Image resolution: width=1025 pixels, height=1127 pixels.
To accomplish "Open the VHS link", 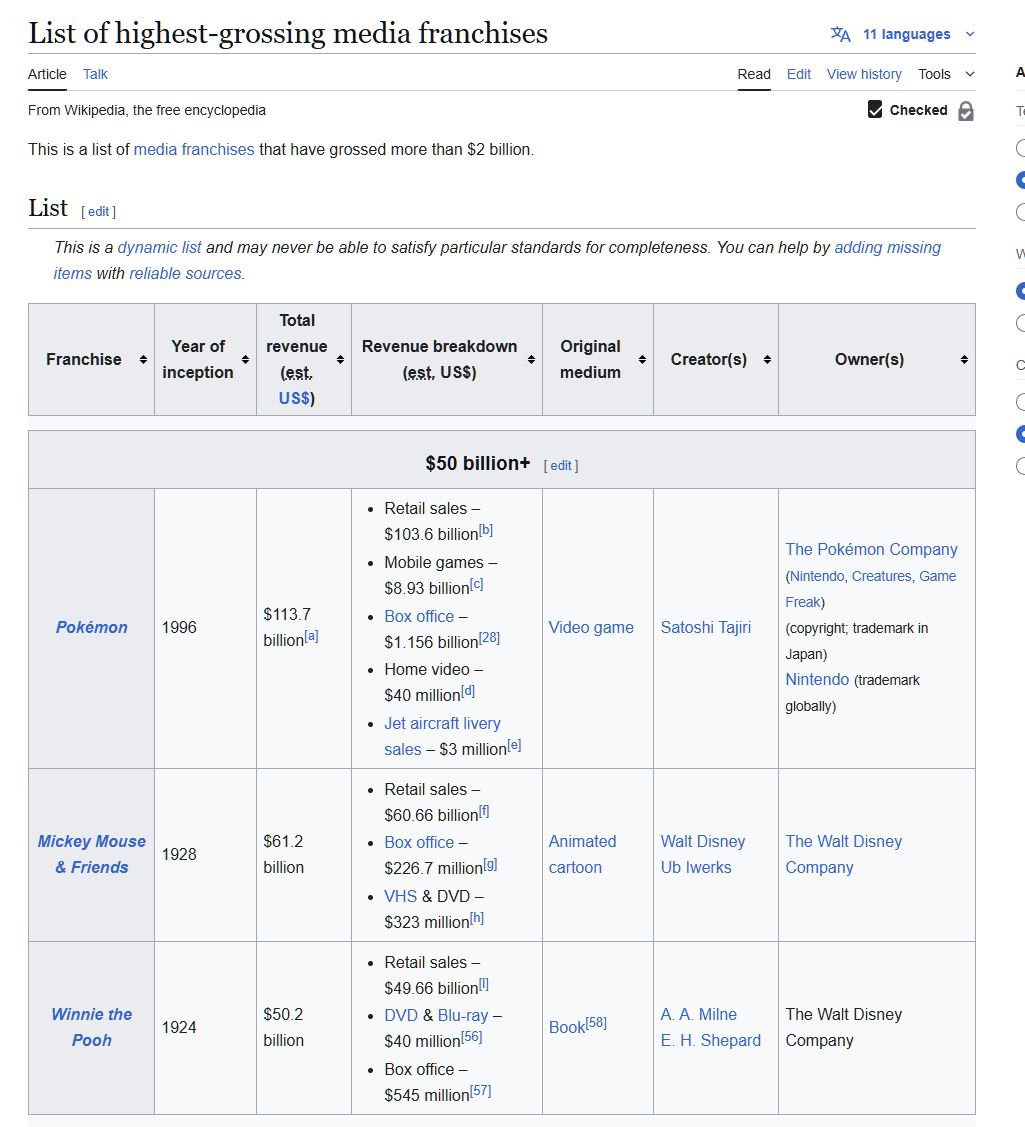I will [x=400, y=896].
